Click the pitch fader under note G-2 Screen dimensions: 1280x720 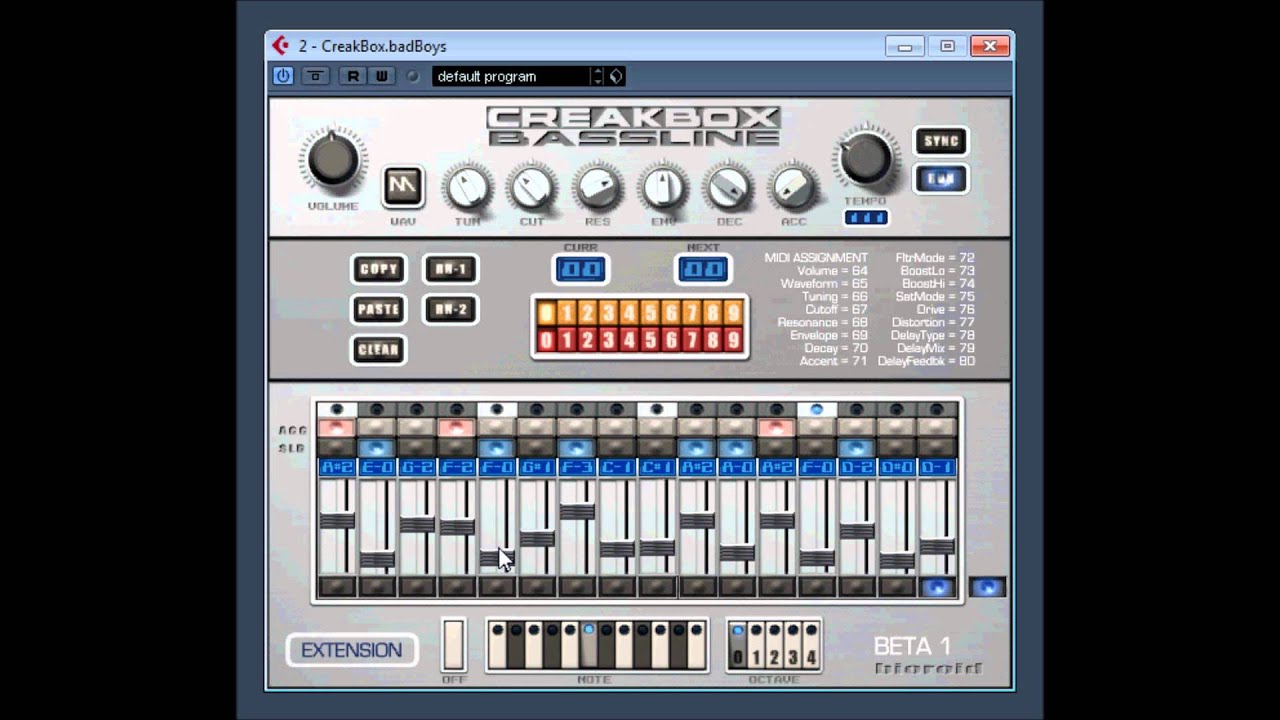point(417,525)
